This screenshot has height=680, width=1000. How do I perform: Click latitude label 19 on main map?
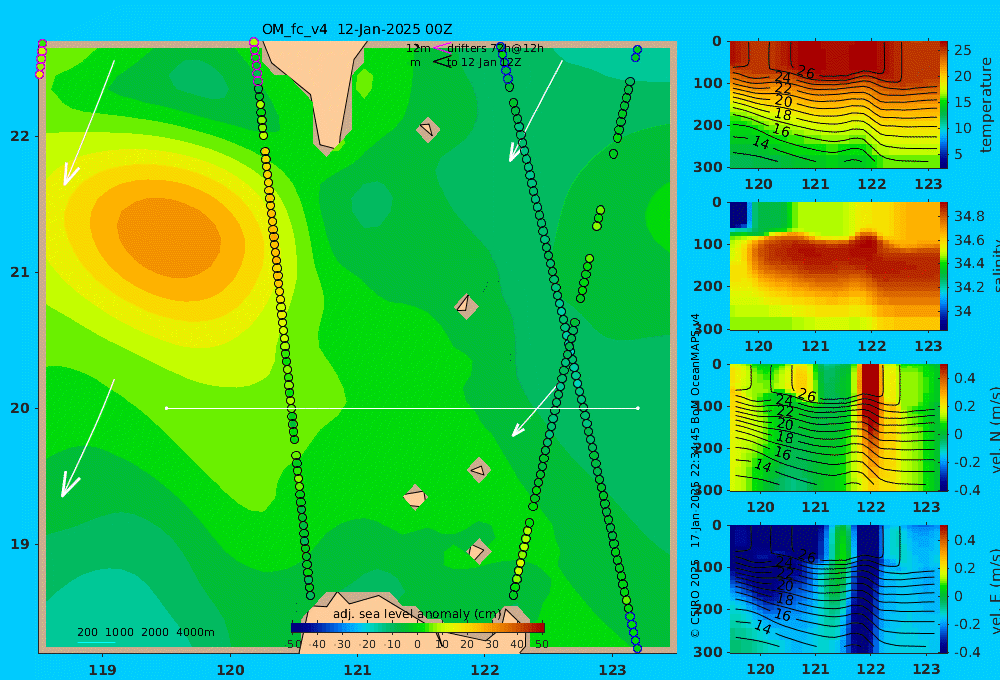(x=20, y=544)
